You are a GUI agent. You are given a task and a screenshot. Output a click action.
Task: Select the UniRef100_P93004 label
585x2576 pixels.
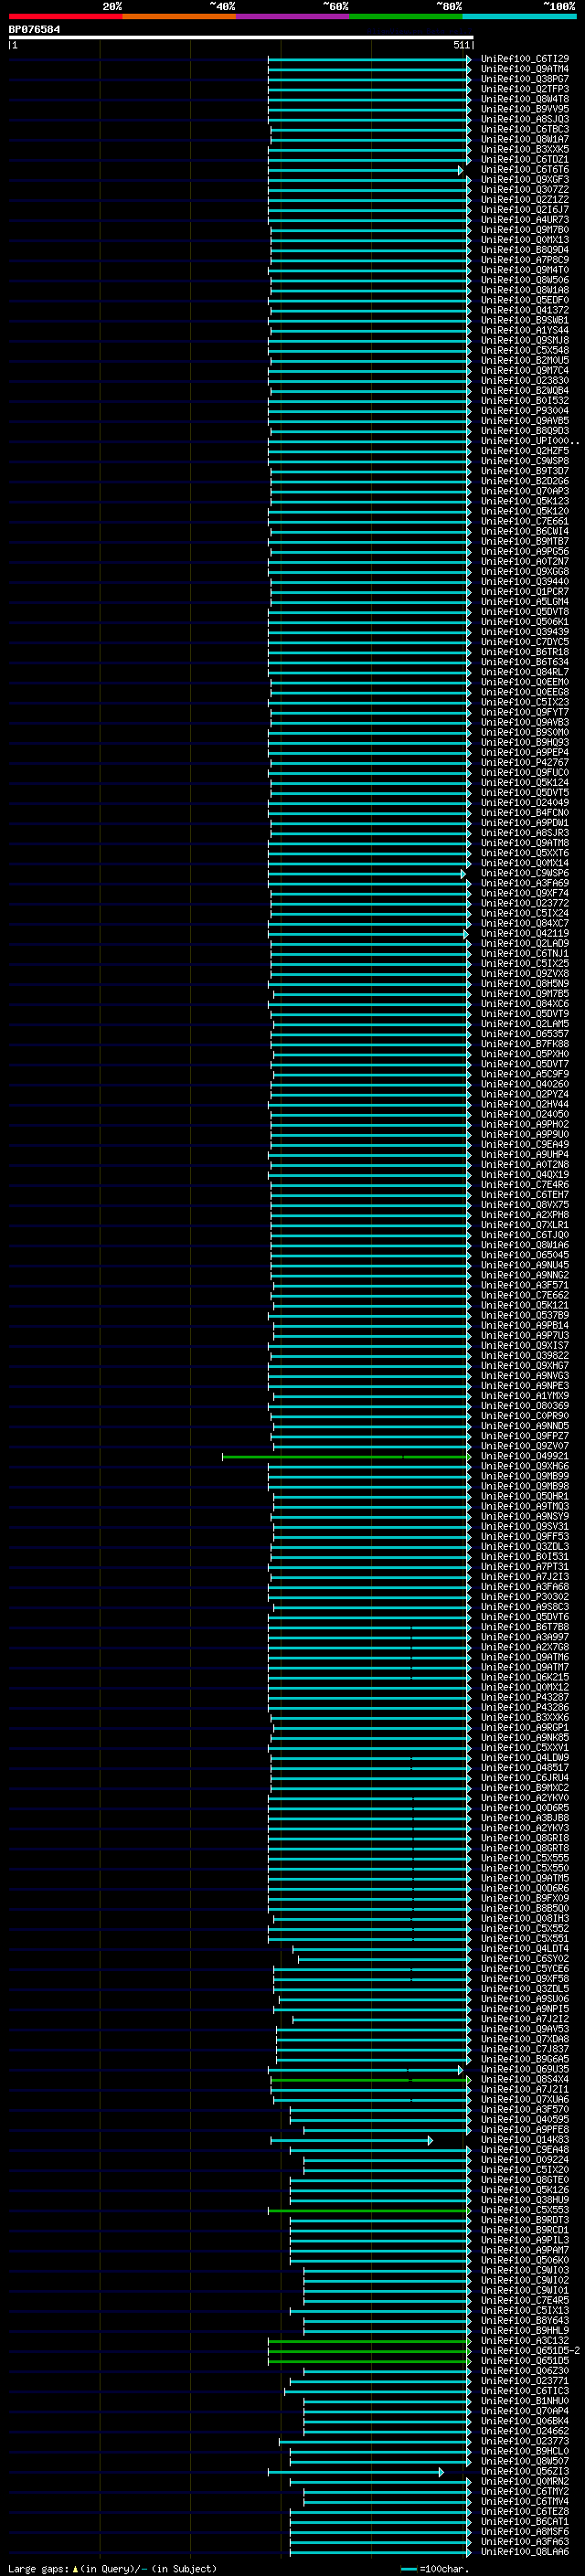point(525,411)
